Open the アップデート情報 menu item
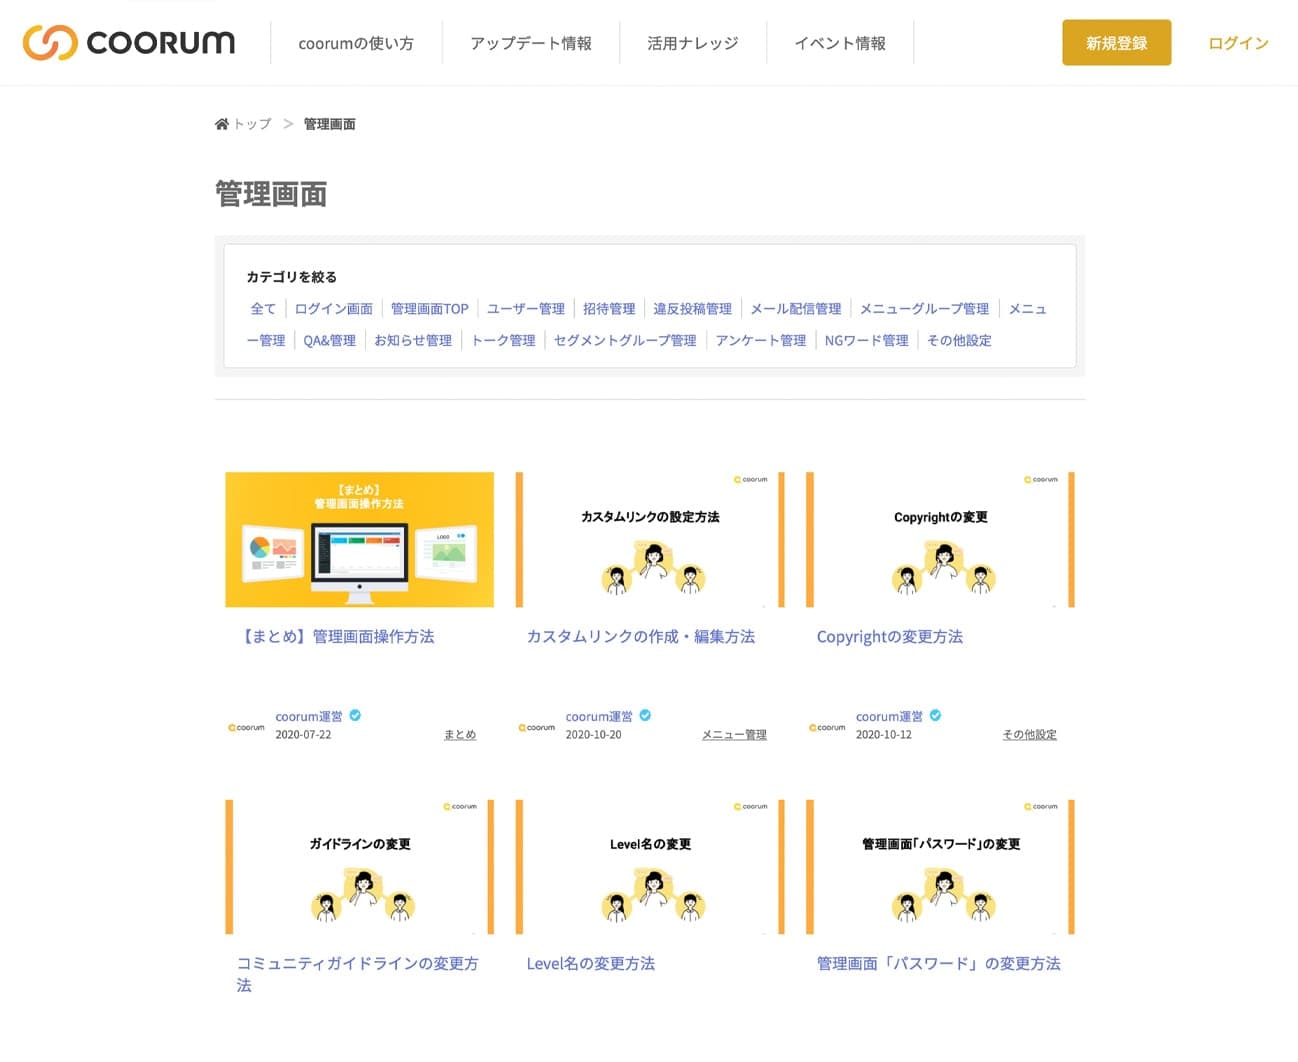Viewport: 1298px width, 1062px height. [x=531, y=43]
